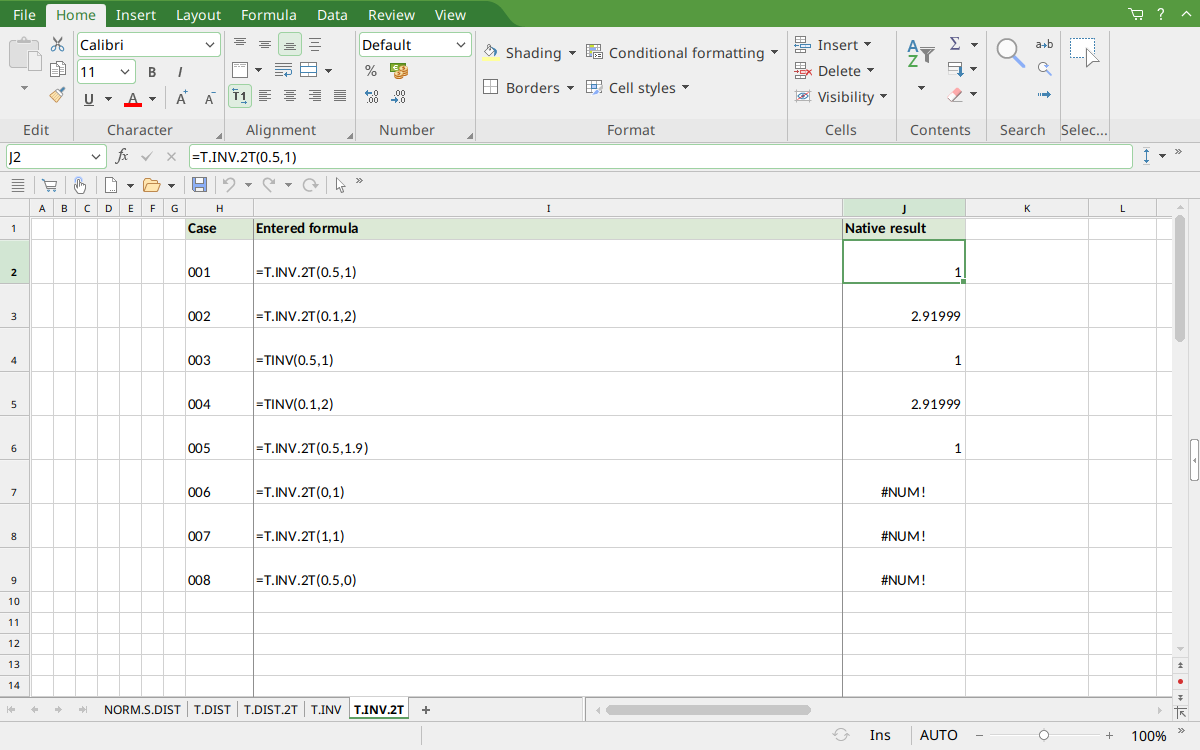
Task: Toggle Bold formatting
Action: click(x=152, y=72)
